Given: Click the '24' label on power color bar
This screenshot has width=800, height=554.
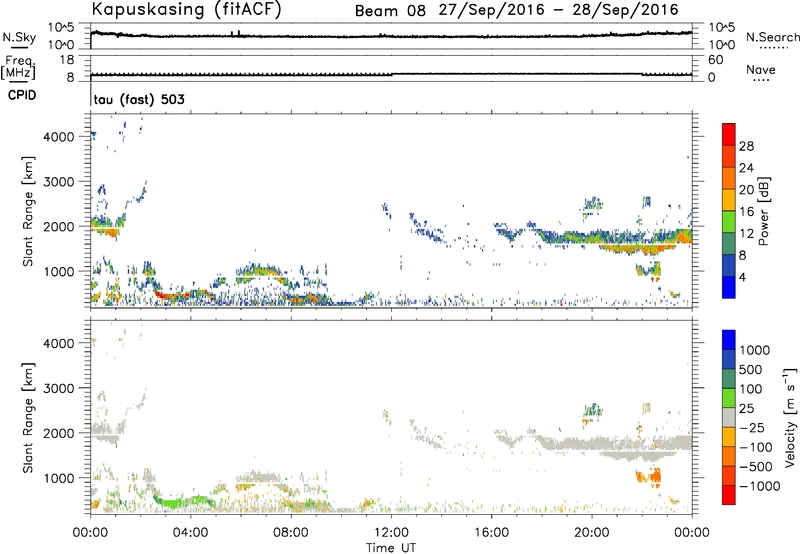Looking at the screenshot, I should (746, 168).
